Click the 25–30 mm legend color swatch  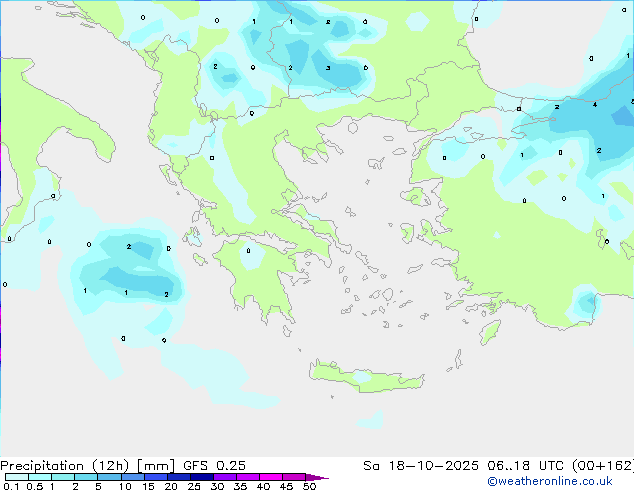(202, 477)
